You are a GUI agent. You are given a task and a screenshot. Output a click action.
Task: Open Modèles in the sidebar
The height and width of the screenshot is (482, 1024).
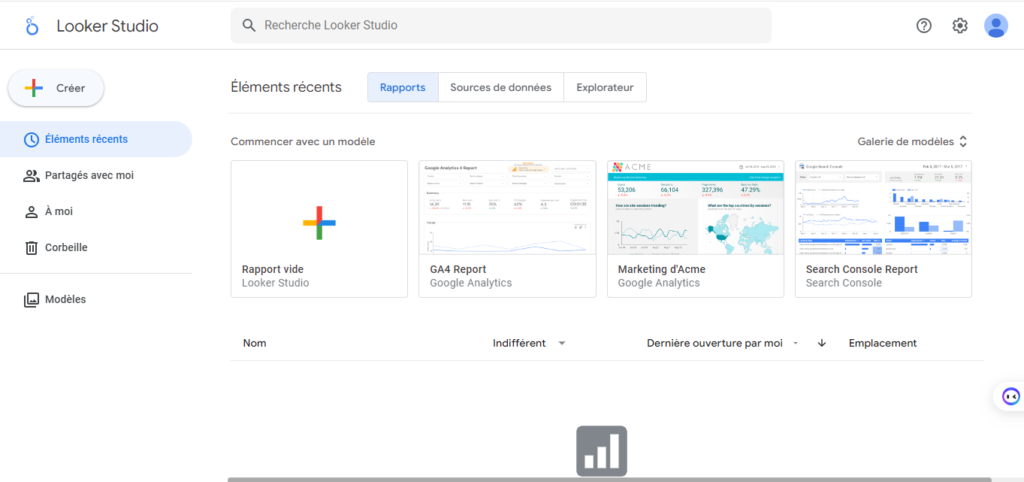(96, 300)
